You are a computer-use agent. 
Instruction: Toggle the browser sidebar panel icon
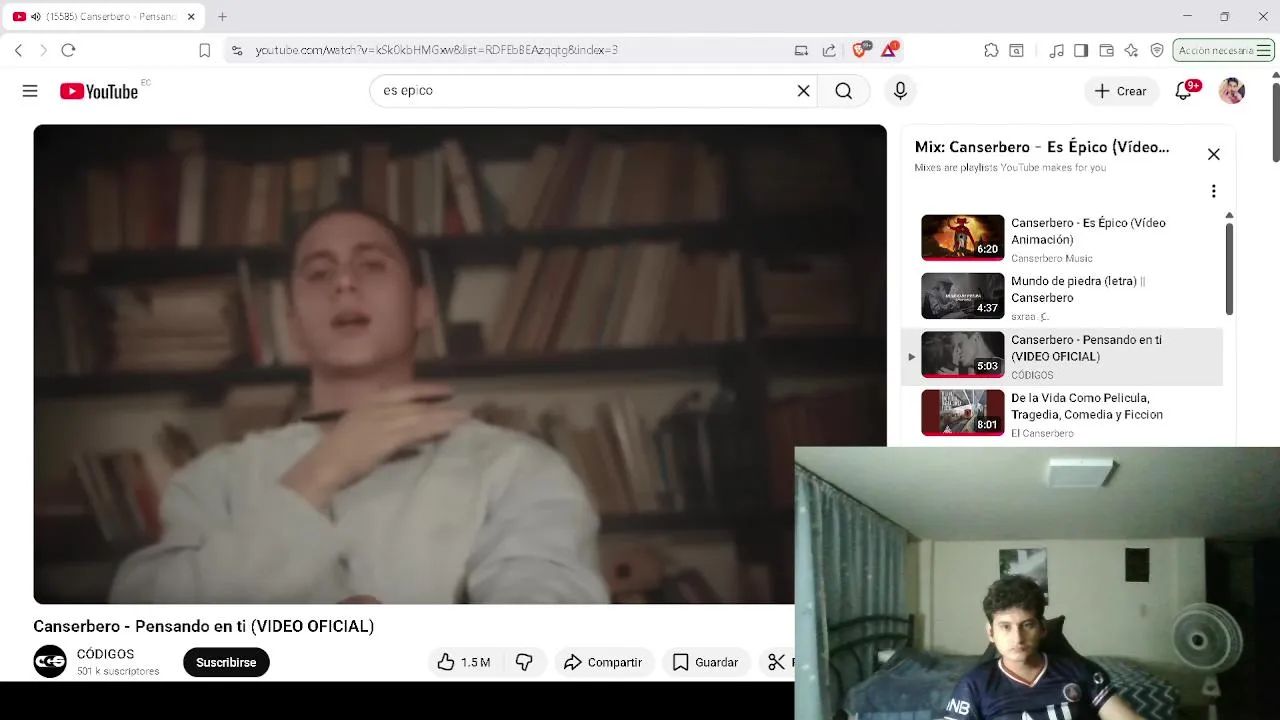click(1081, 50)
